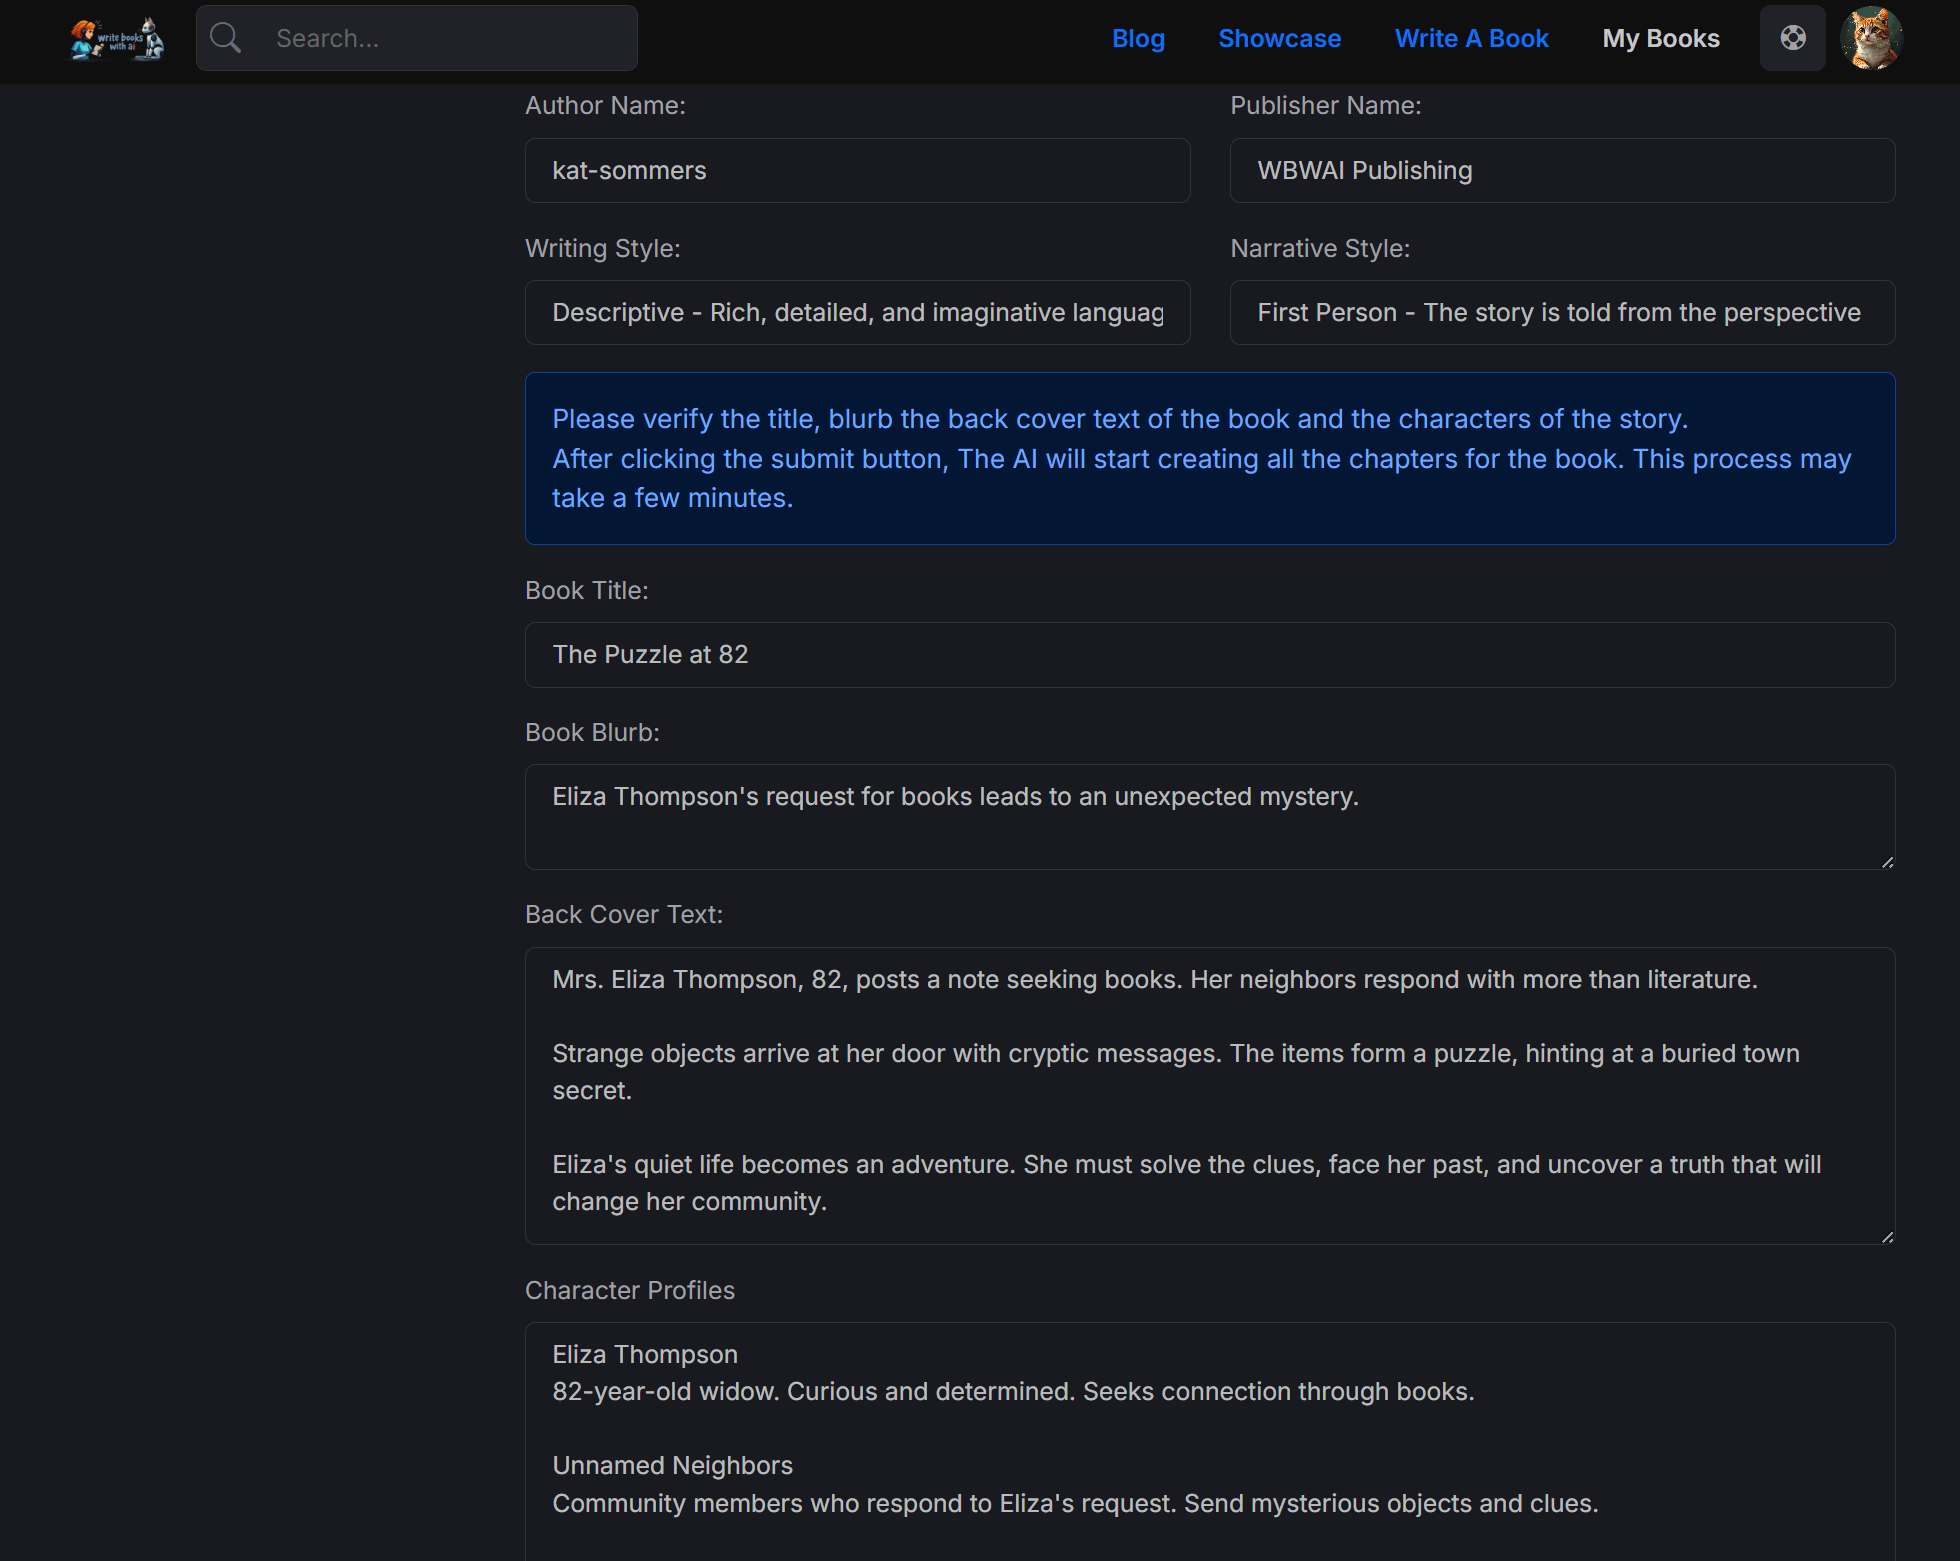This screenshot has width=1960, height=1561.
Task: Grab the Book Blurb textarea resize handle
Action: click(x=1886, y=861)
